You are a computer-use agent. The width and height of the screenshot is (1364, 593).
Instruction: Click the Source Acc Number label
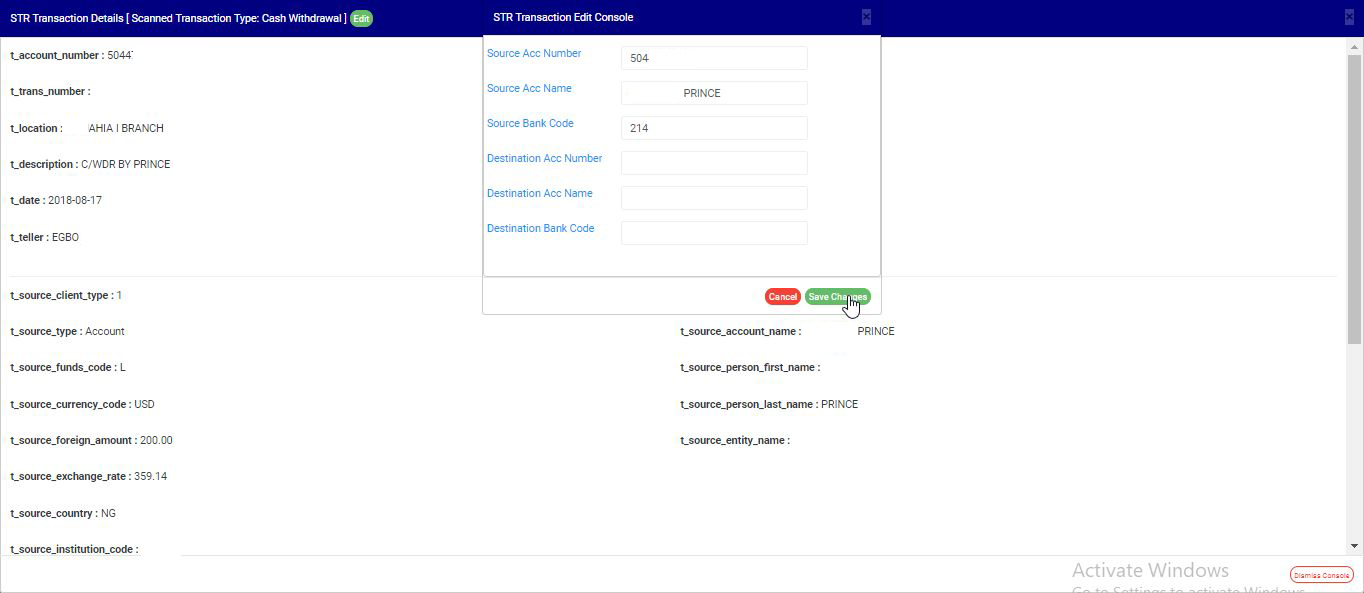[x=534, y=54]
